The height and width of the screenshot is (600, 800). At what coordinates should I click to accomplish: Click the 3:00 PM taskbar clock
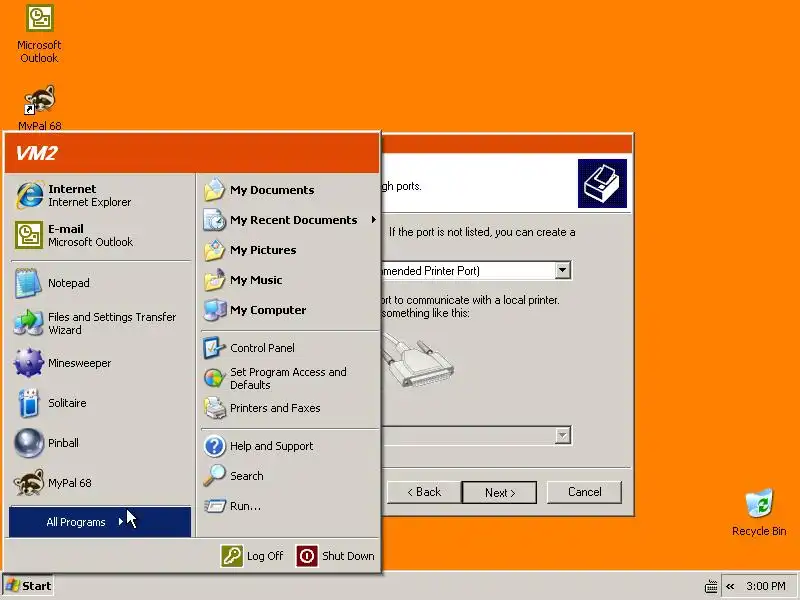766,586
